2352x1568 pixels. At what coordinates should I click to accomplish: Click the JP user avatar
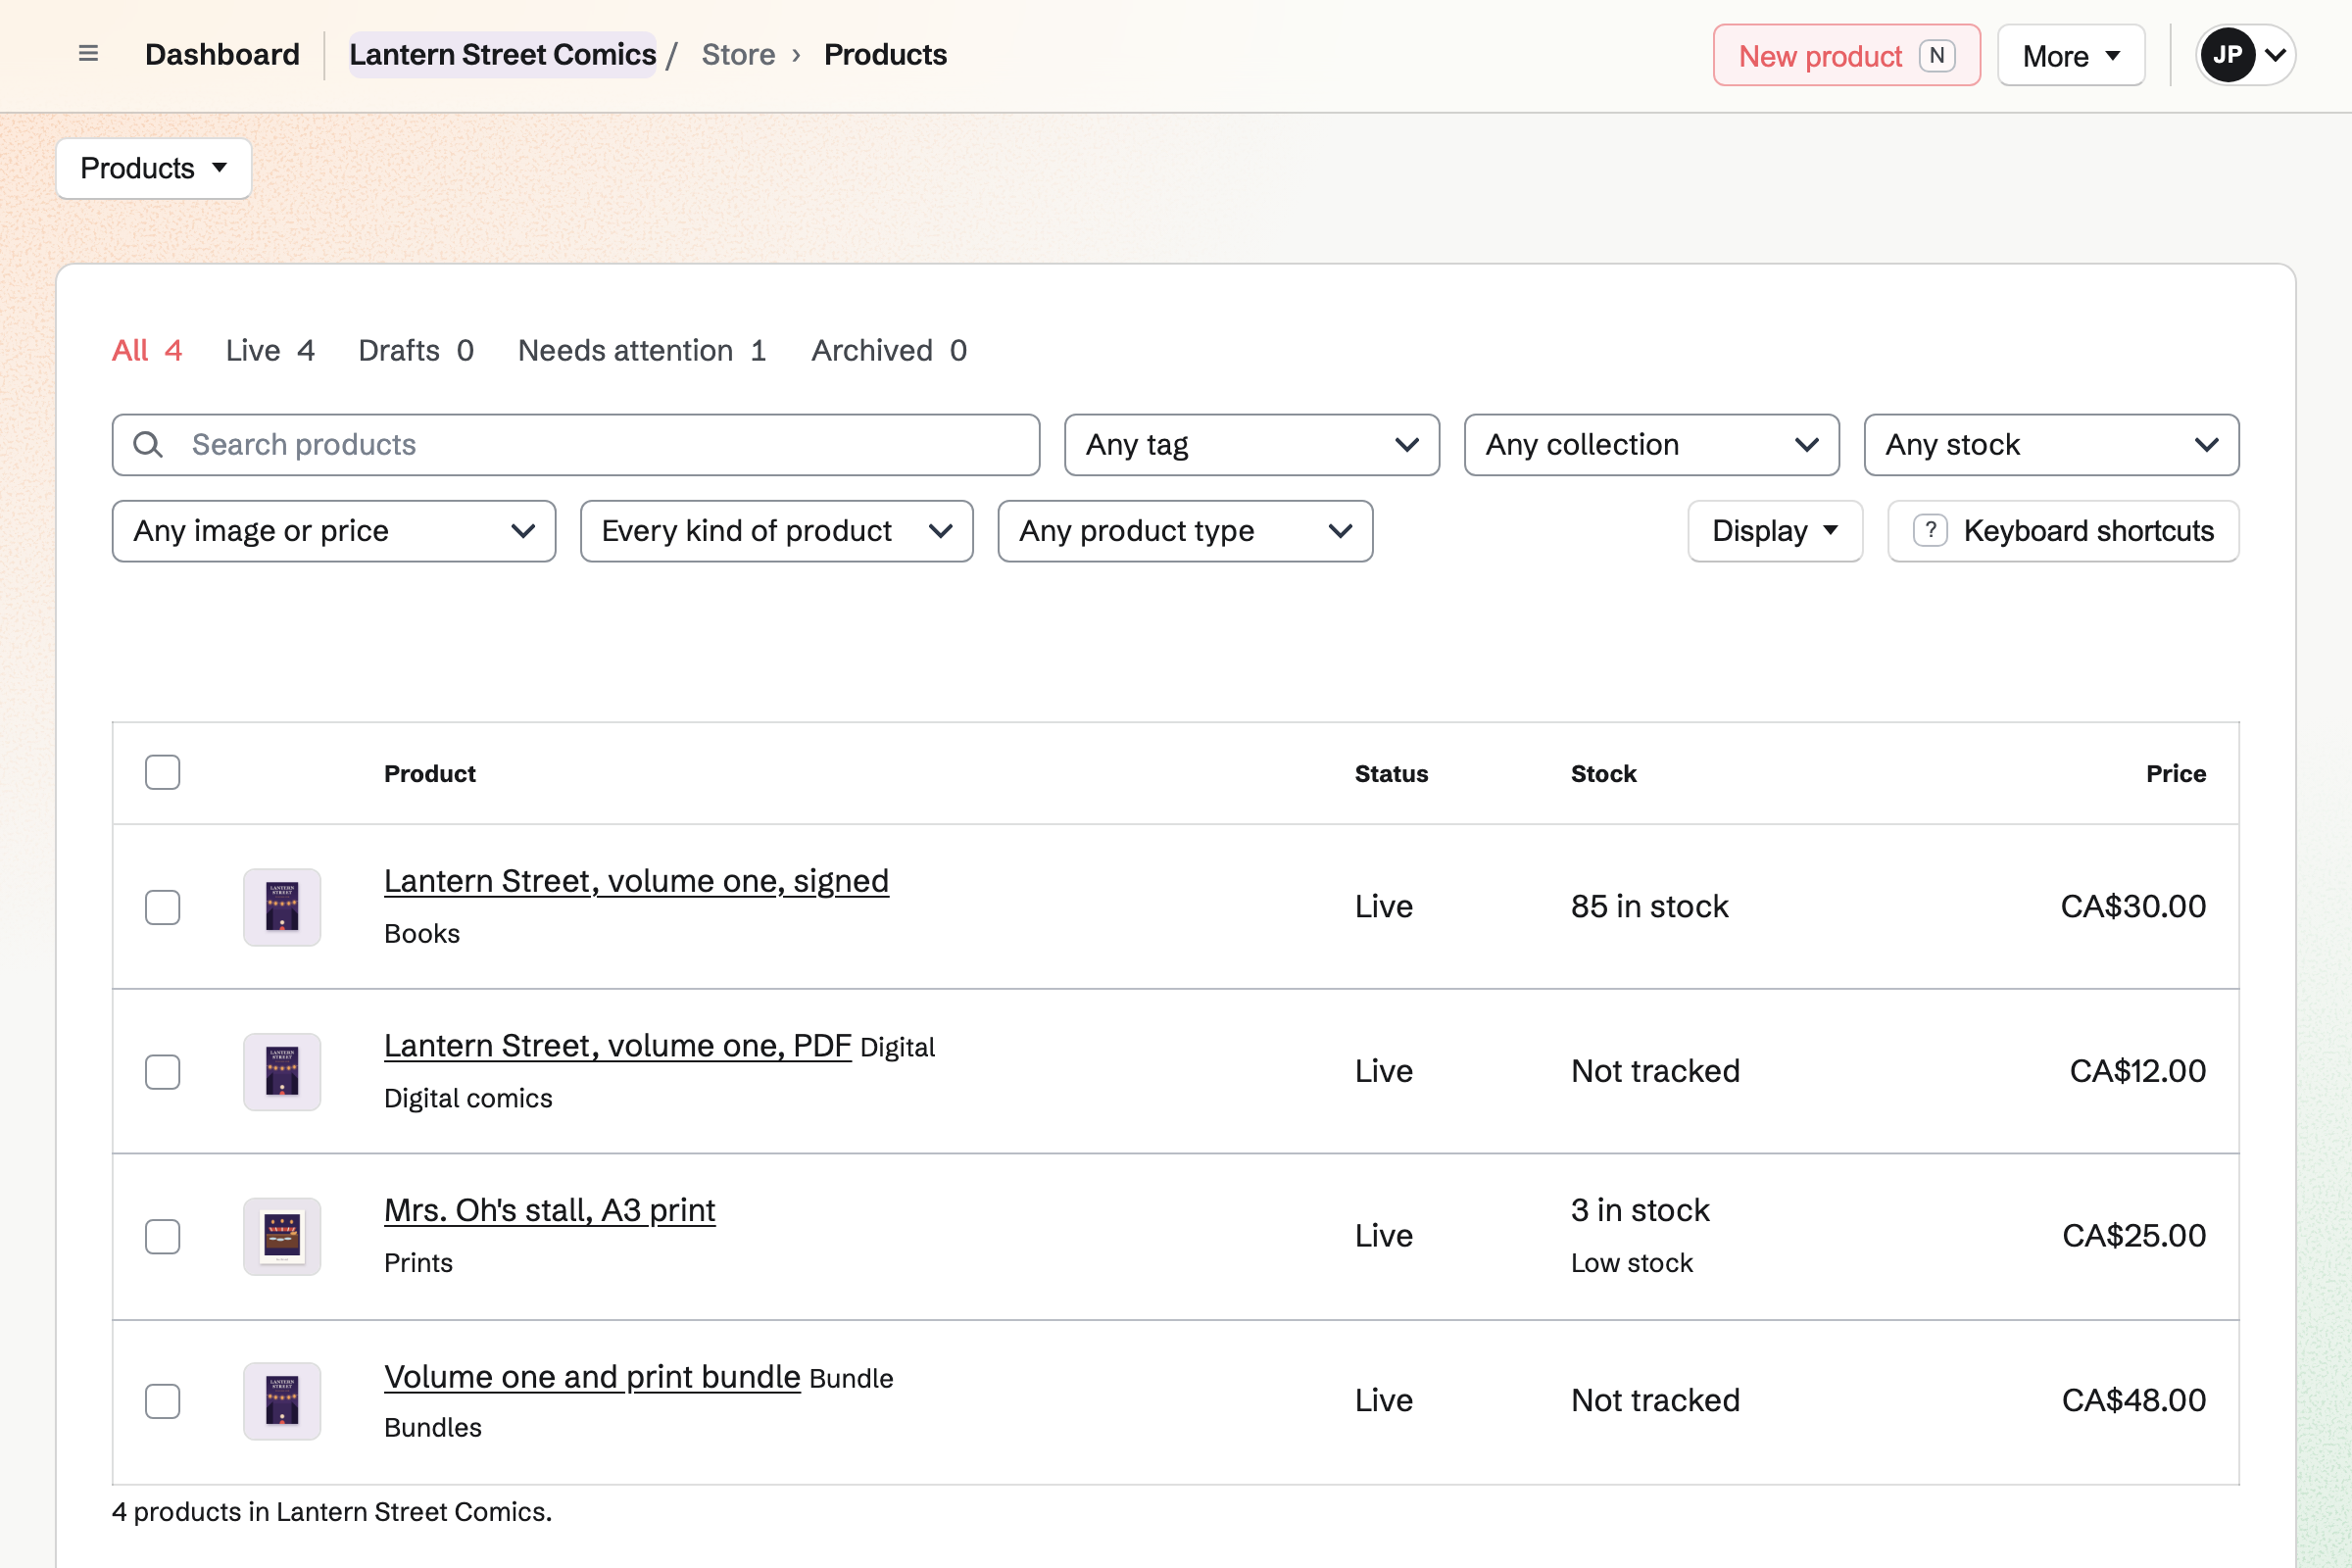(2226, 55)
